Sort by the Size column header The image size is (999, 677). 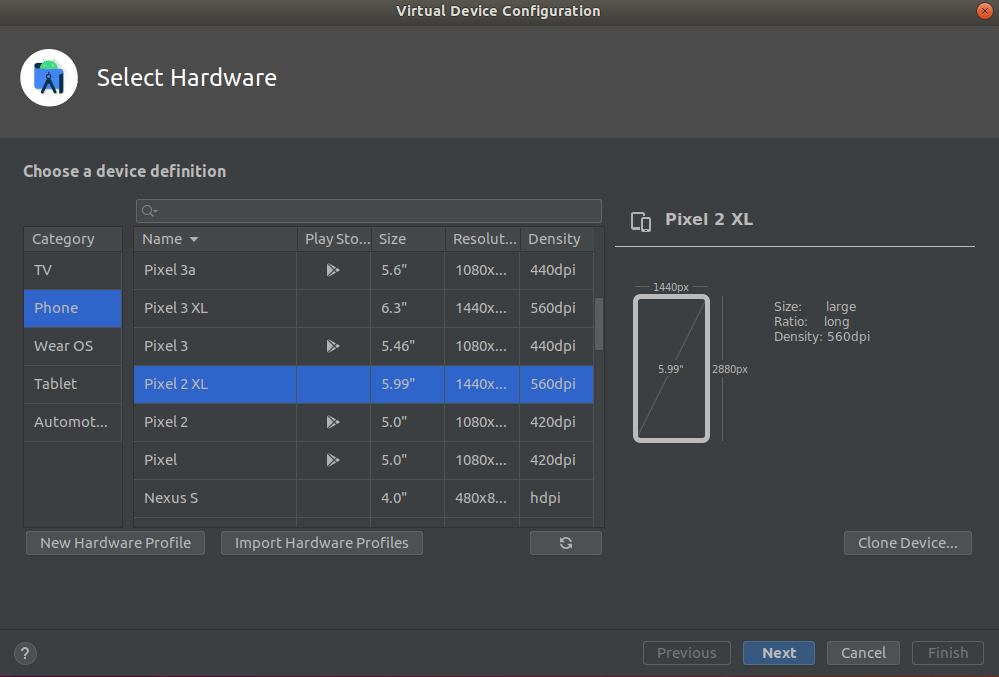408,239
